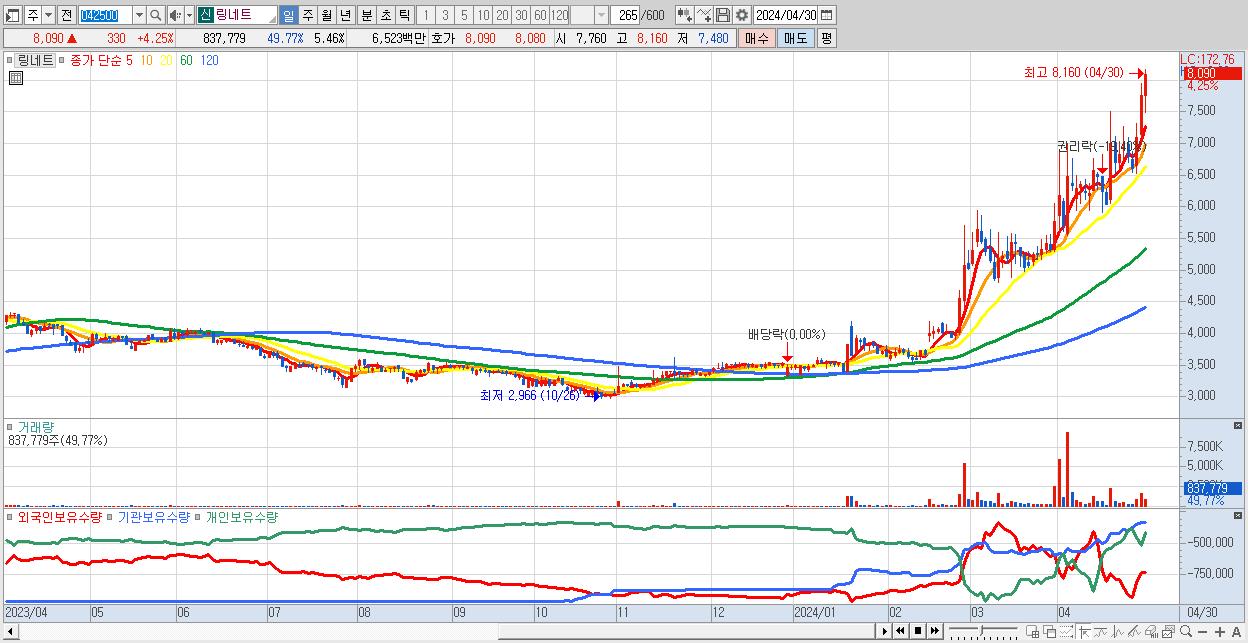Click the 매수 buy button
Image resolution: width=1248 pixels, height=643 pixels.
(x=757, y=38)
